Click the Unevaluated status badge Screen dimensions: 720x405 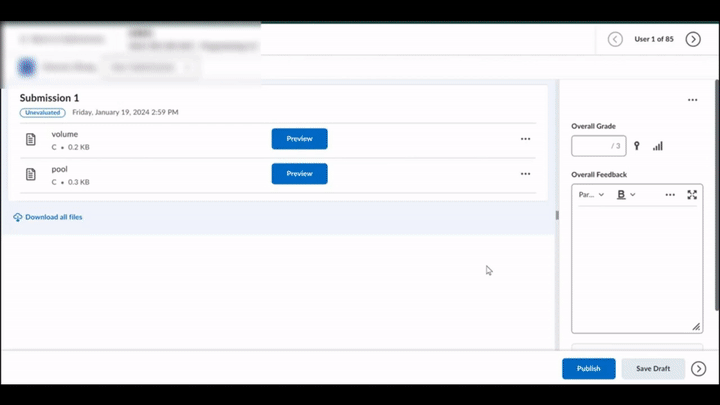[43, 112]
